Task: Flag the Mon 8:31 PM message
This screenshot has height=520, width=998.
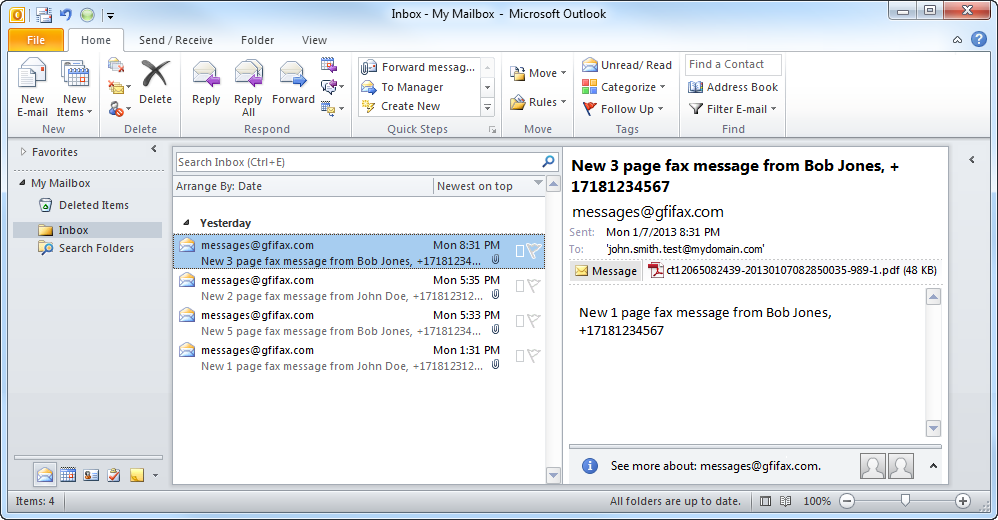Action: [x=534, y=251]
